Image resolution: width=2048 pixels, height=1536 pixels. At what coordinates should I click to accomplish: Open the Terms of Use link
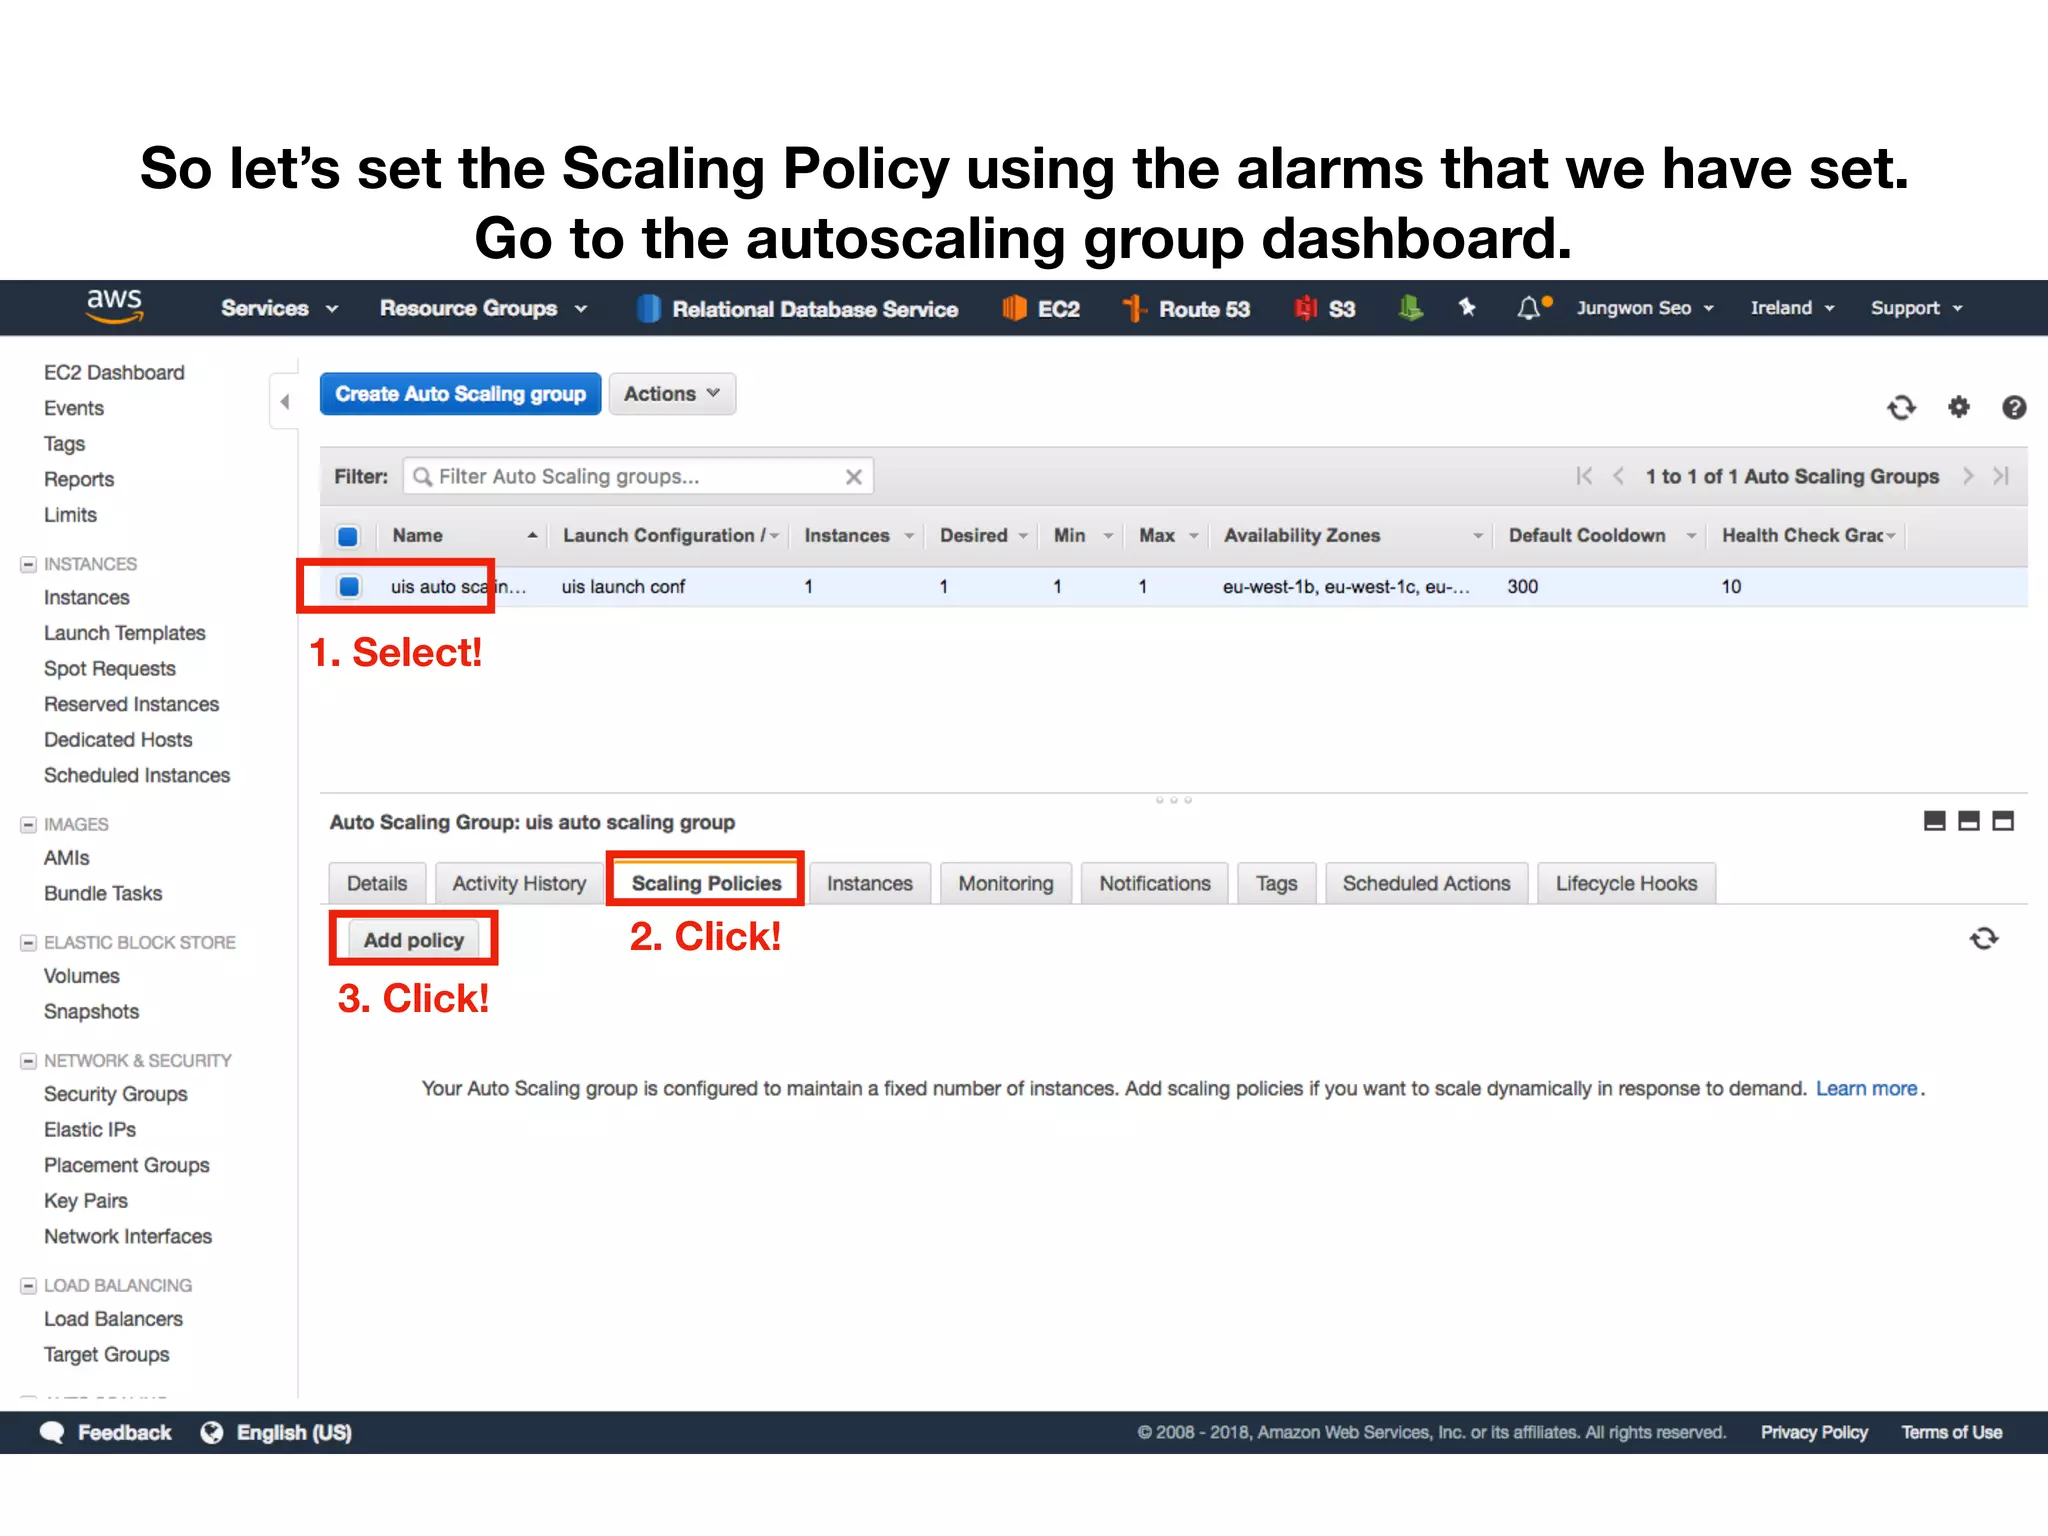tap(1952, 1433)
